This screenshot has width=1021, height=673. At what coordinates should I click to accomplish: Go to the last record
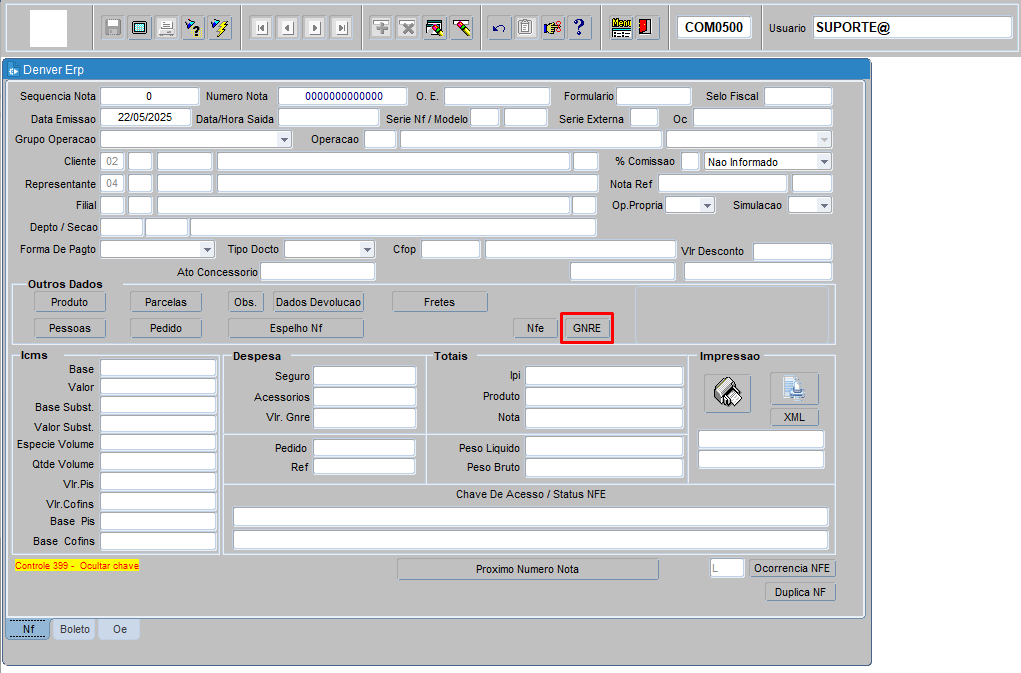click(342, 28)
